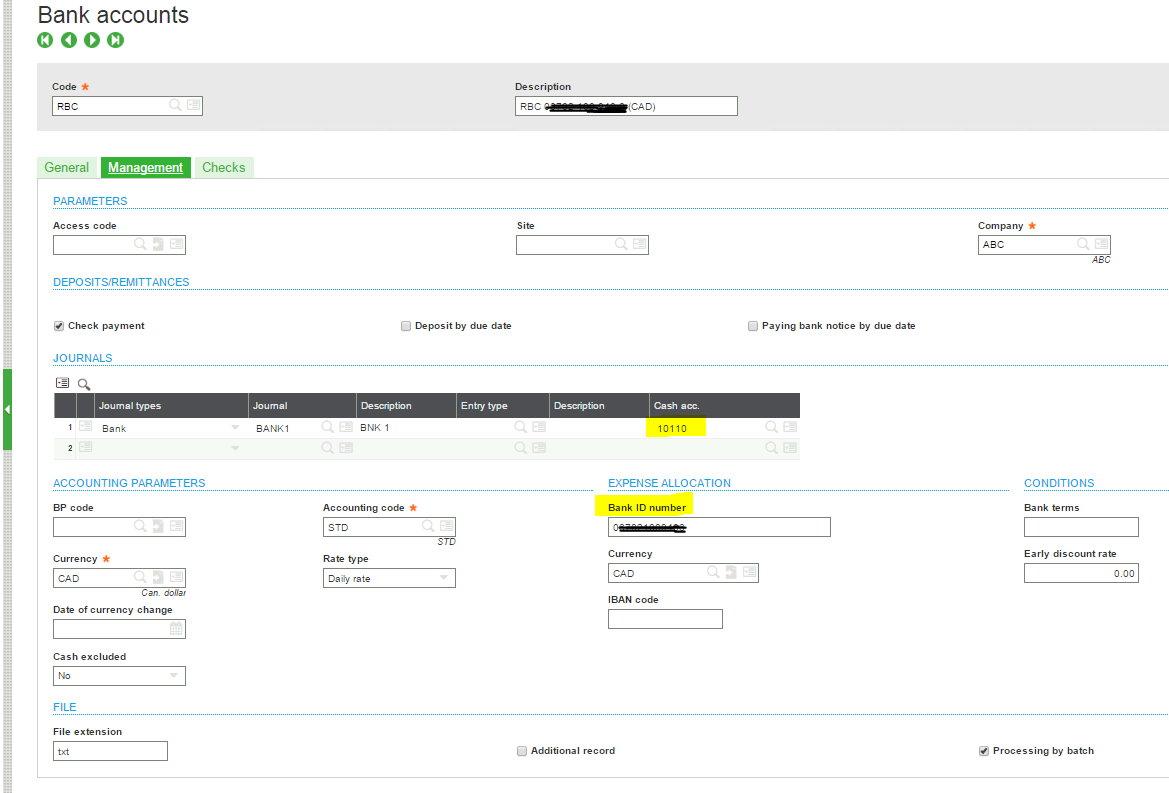
Task: Click the BNK 1 description cell
Action: tap(406, 428)
